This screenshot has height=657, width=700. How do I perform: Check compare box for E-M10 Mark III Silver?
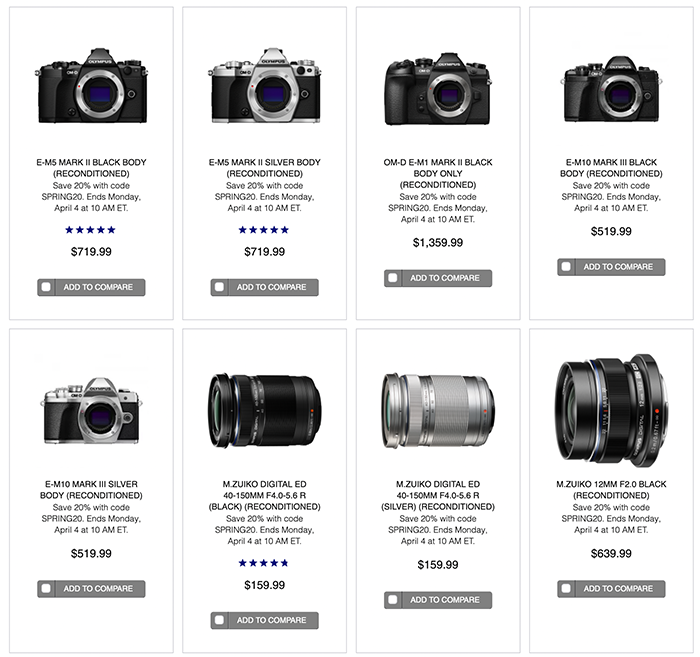click(47, 589)
